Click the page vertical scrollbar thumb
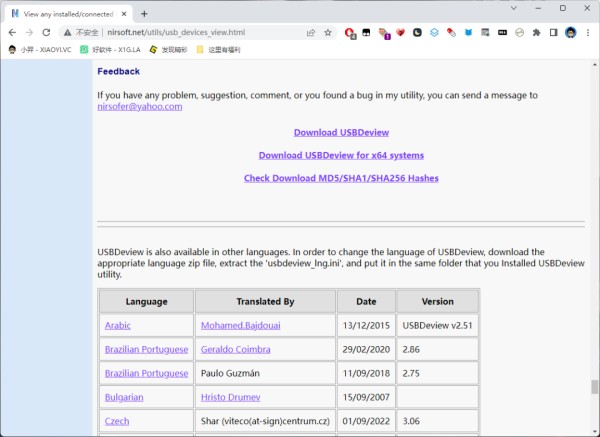Viewport: 600px width, 437px height. pyautogui.click(x=594, y=386)
